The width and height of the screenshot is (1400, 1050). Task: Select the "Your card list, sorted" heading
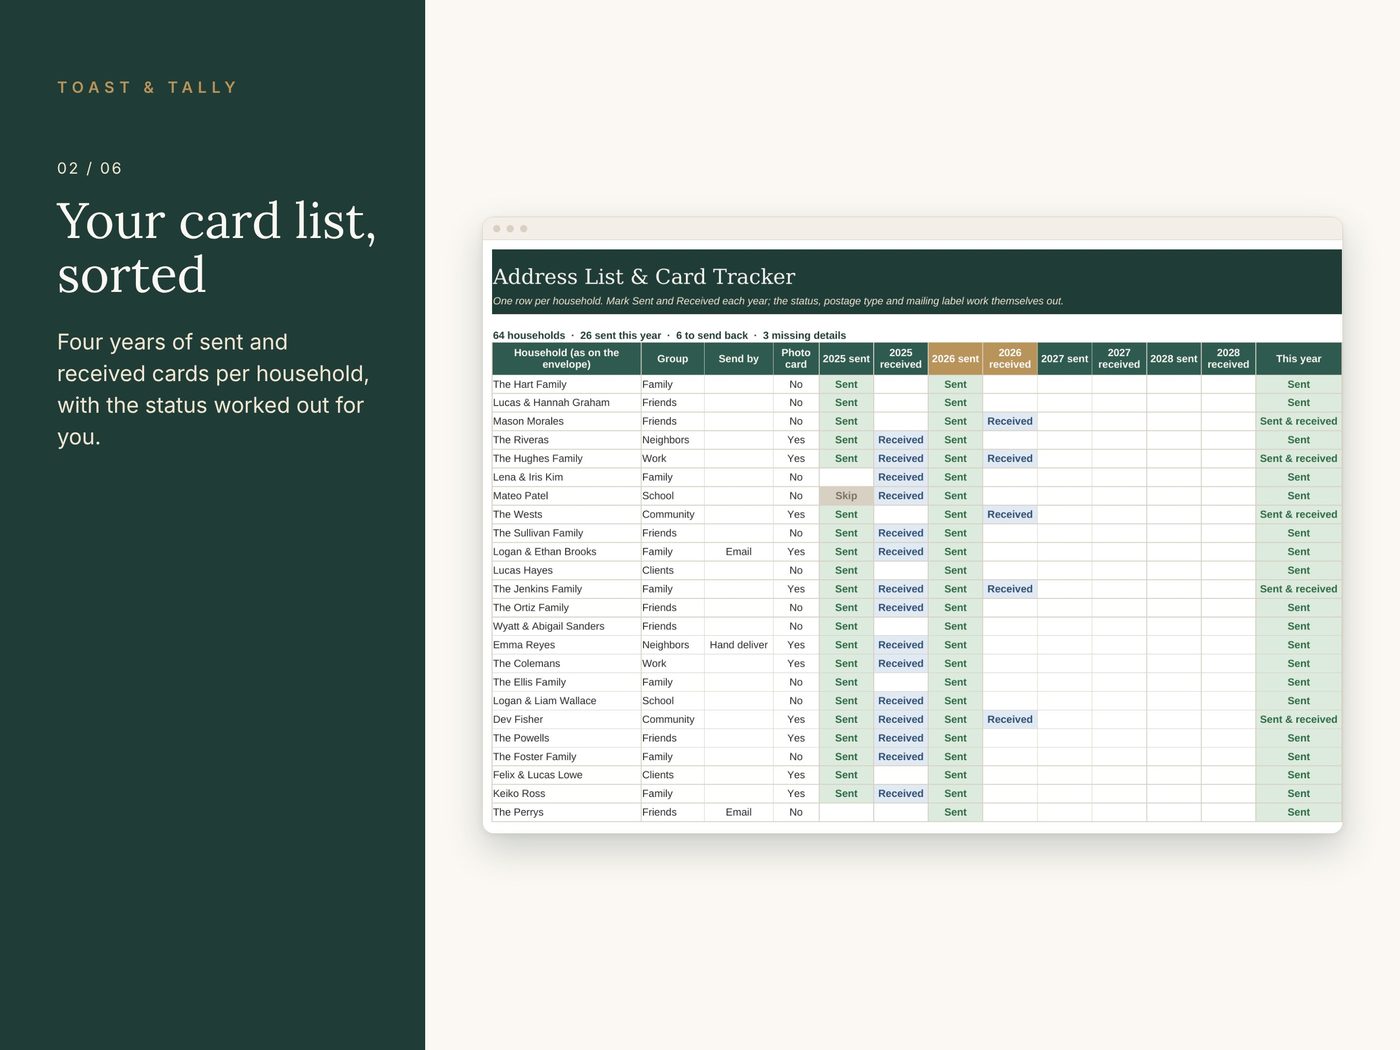[217, 247]
